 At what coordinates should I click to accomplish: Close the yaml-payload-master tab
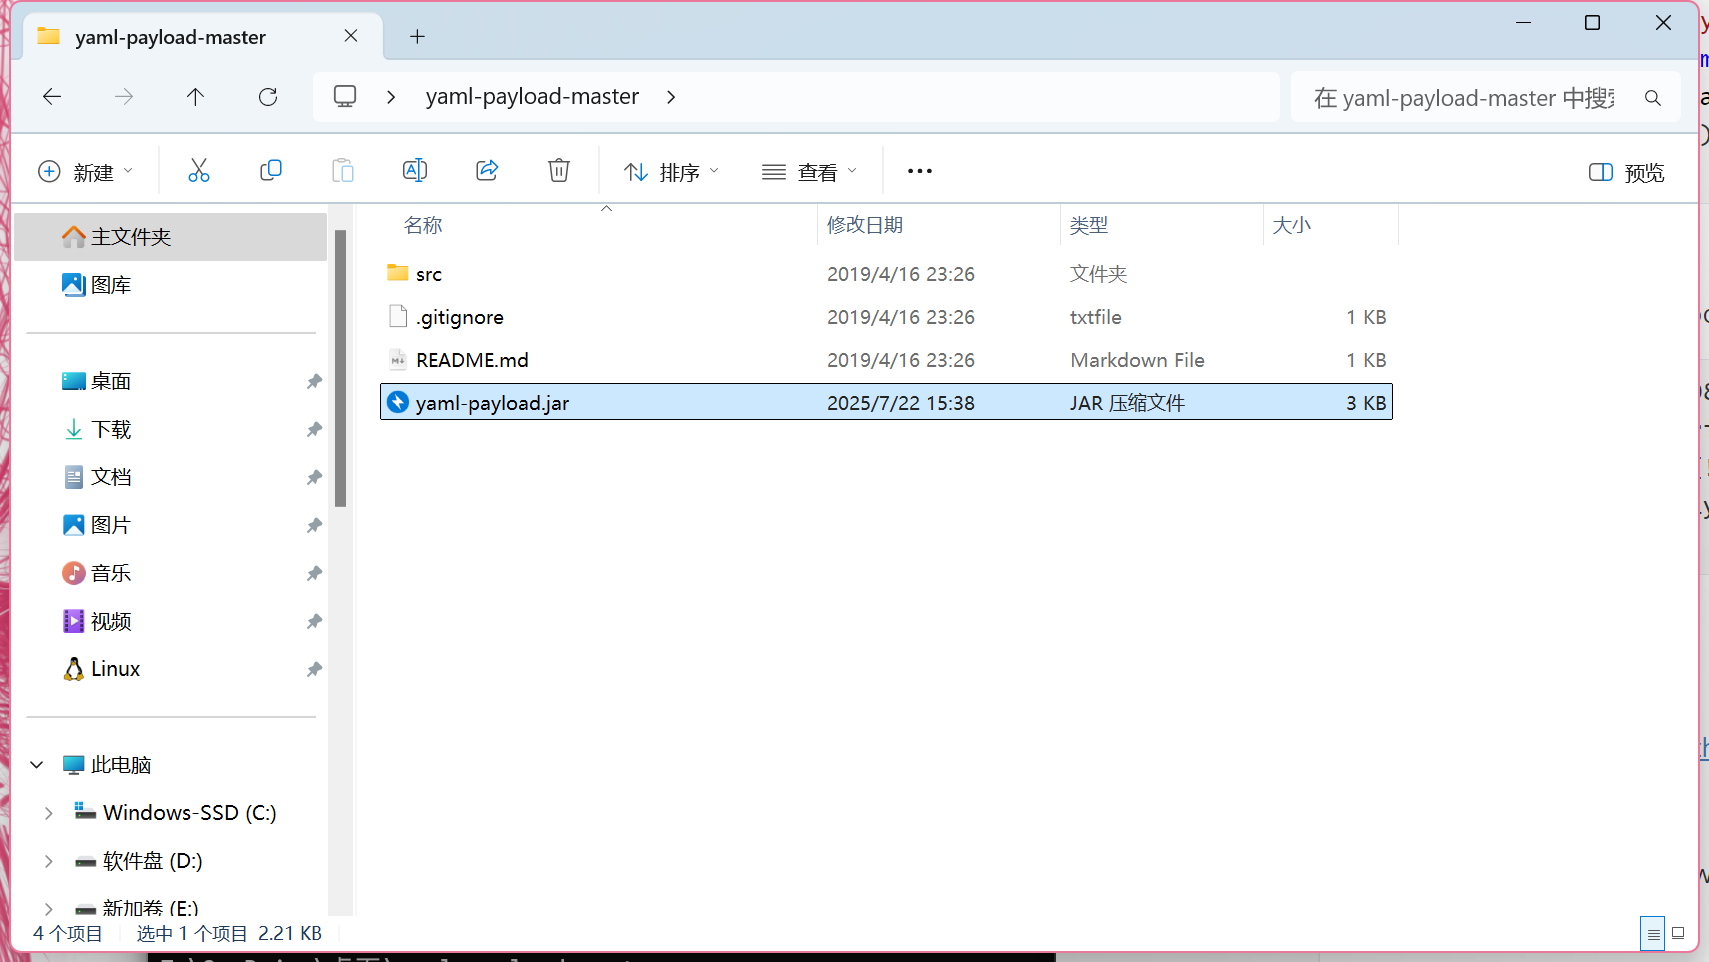click(x=351, y=36)
